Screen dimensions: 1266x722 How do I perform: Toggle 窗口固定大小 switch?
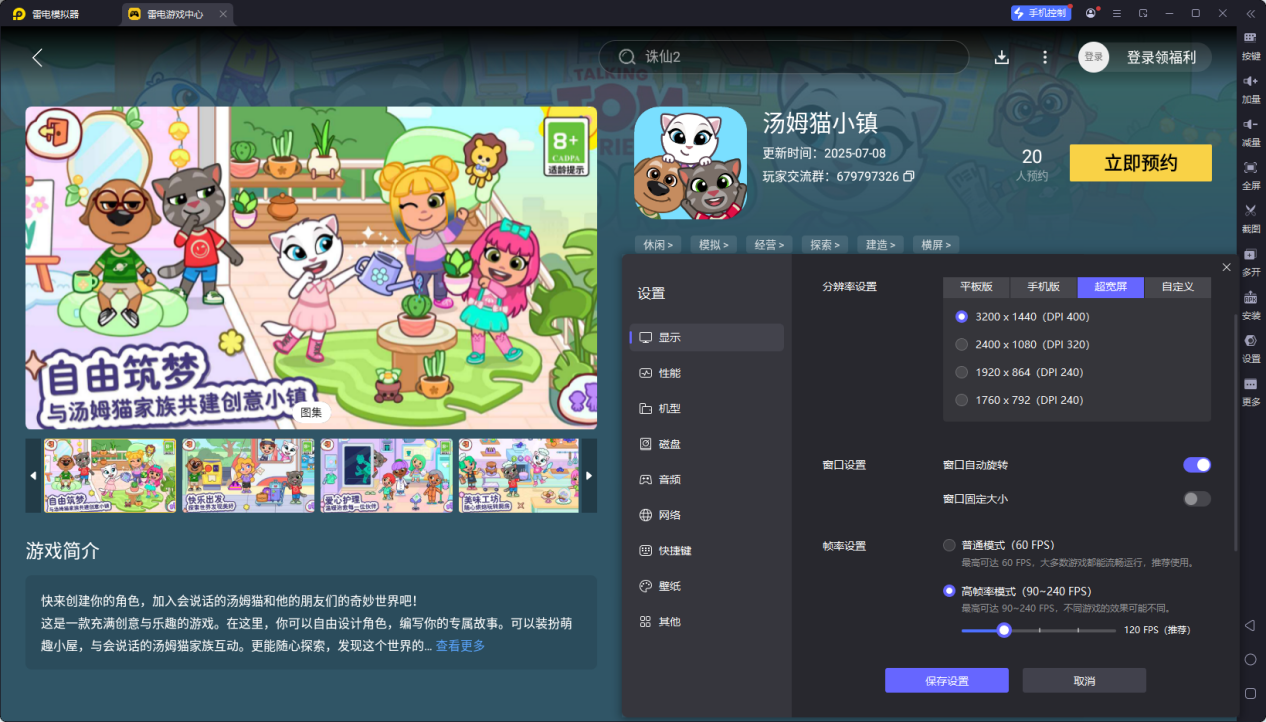pos(1197,499)
